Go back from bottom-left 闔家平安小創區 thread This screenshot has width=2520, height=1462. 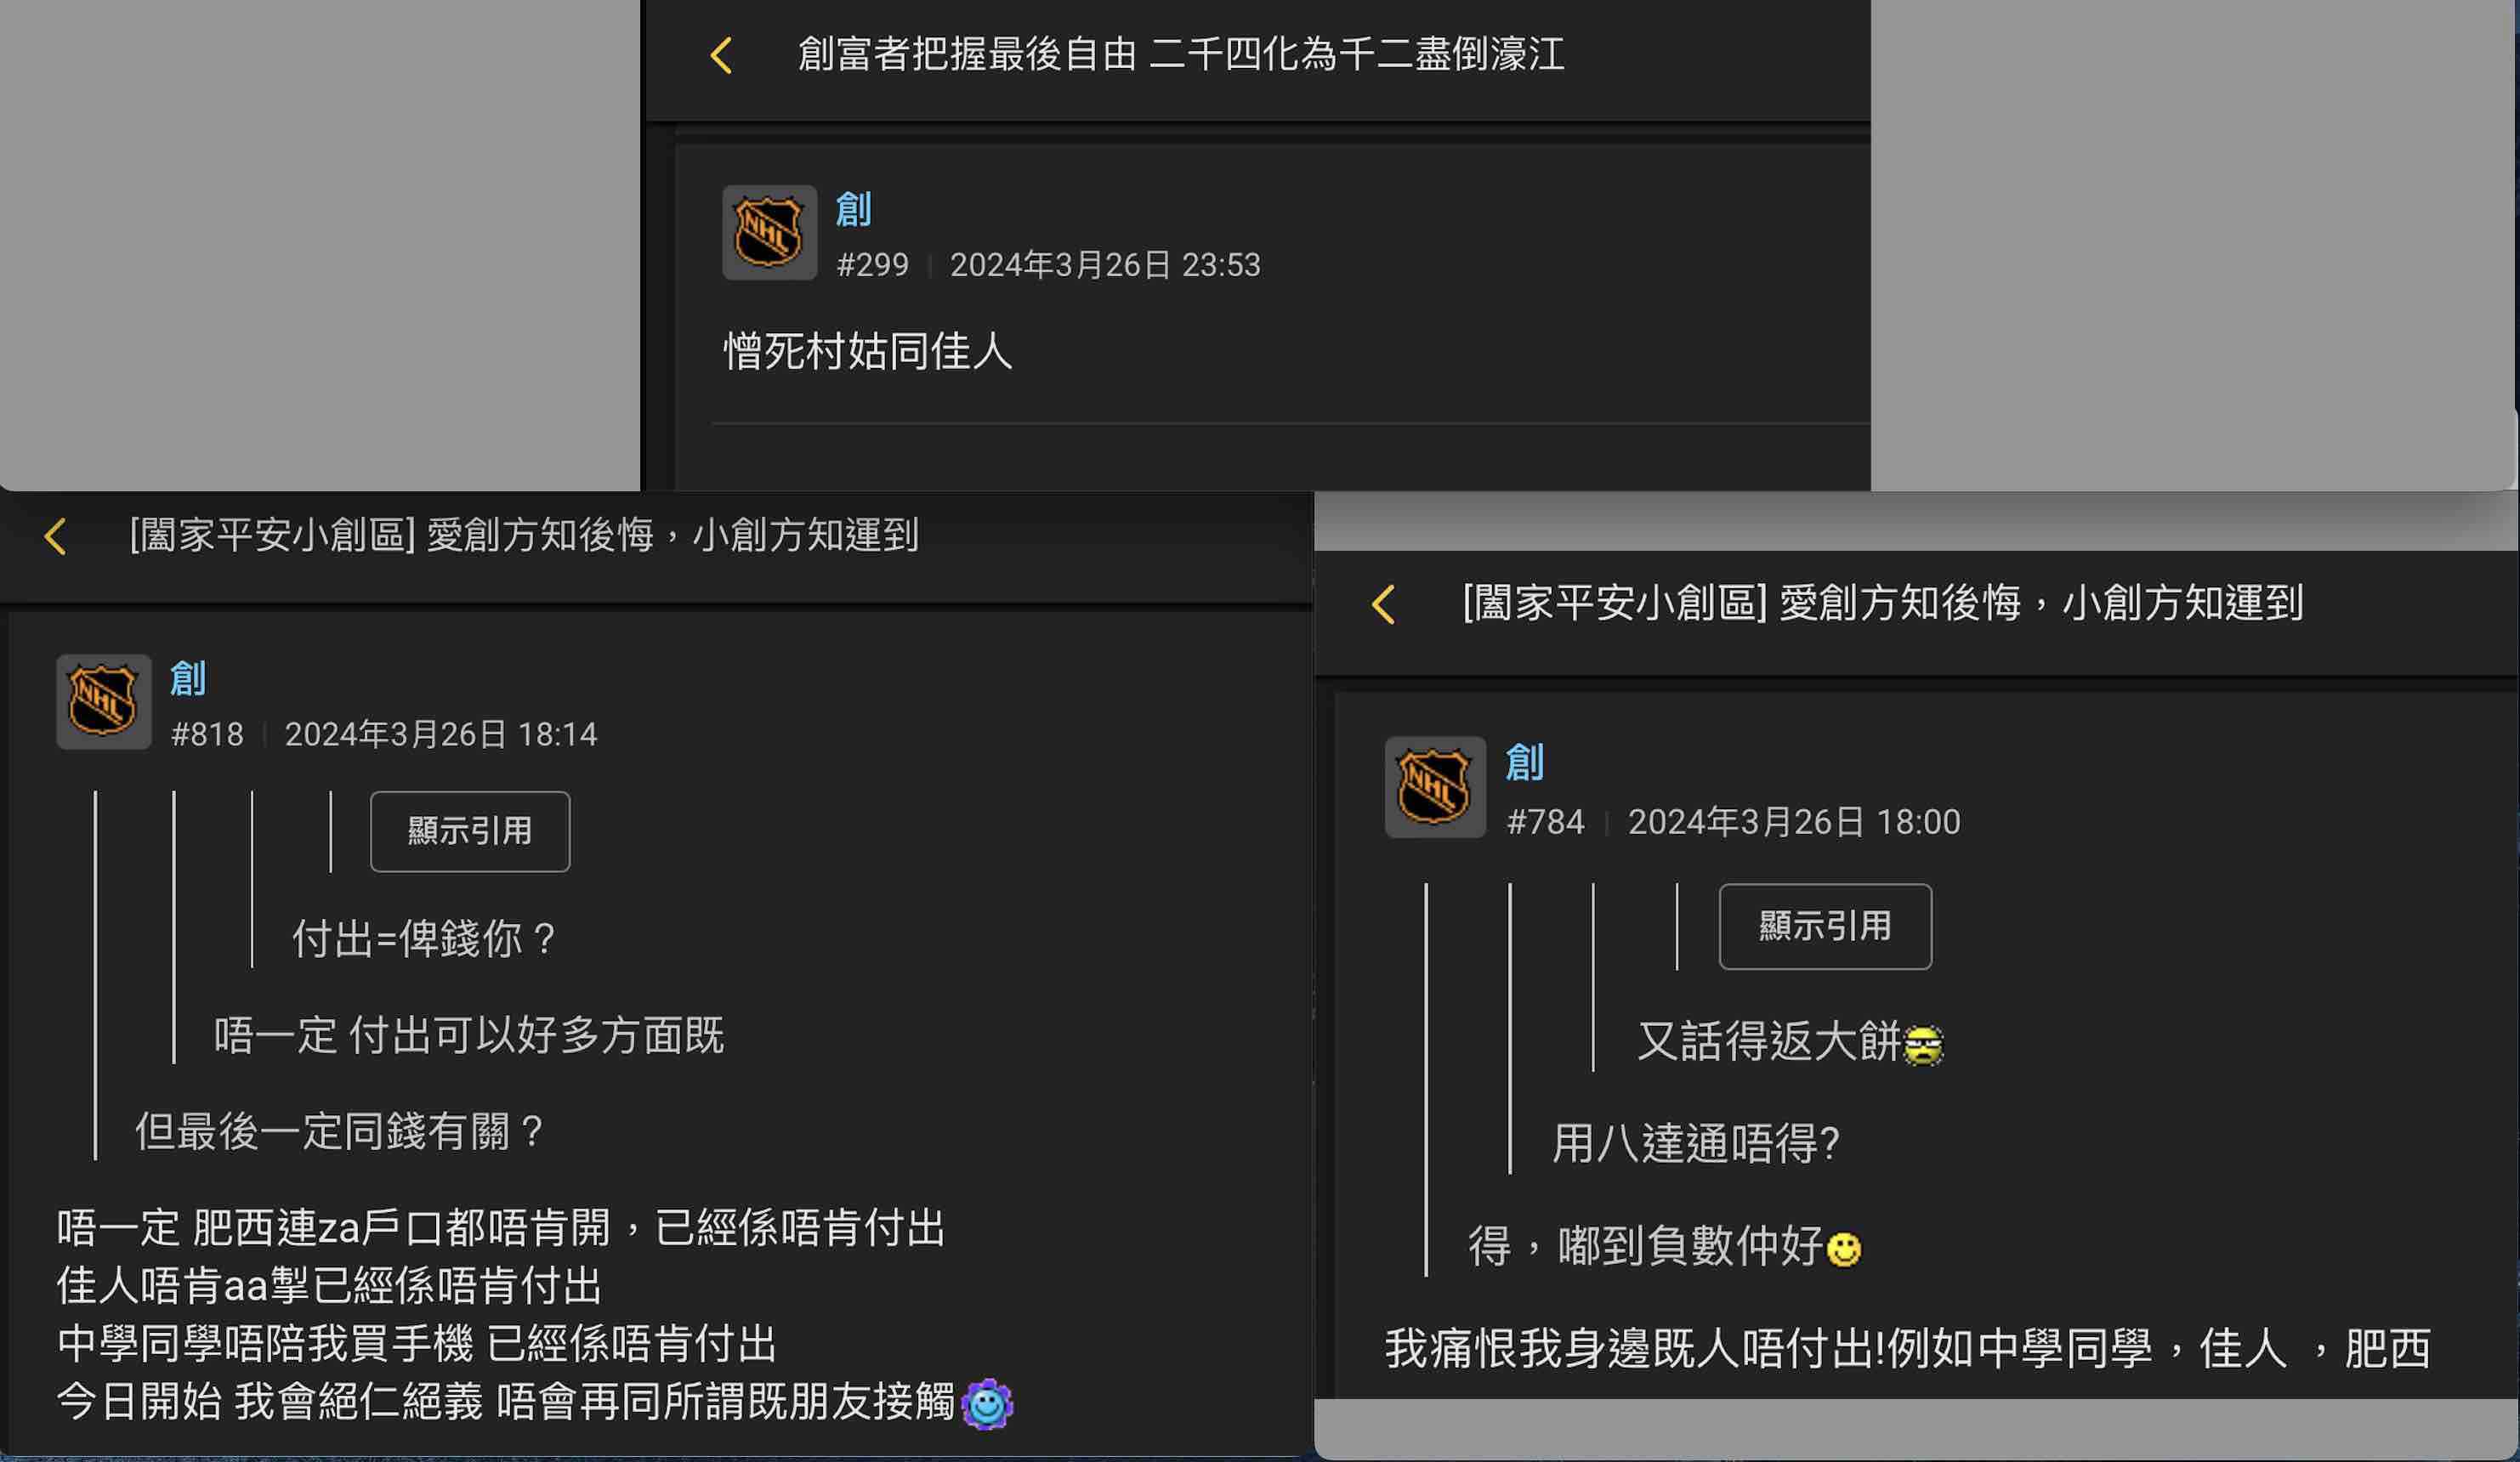pyautogui.click(x=55, y=536)
